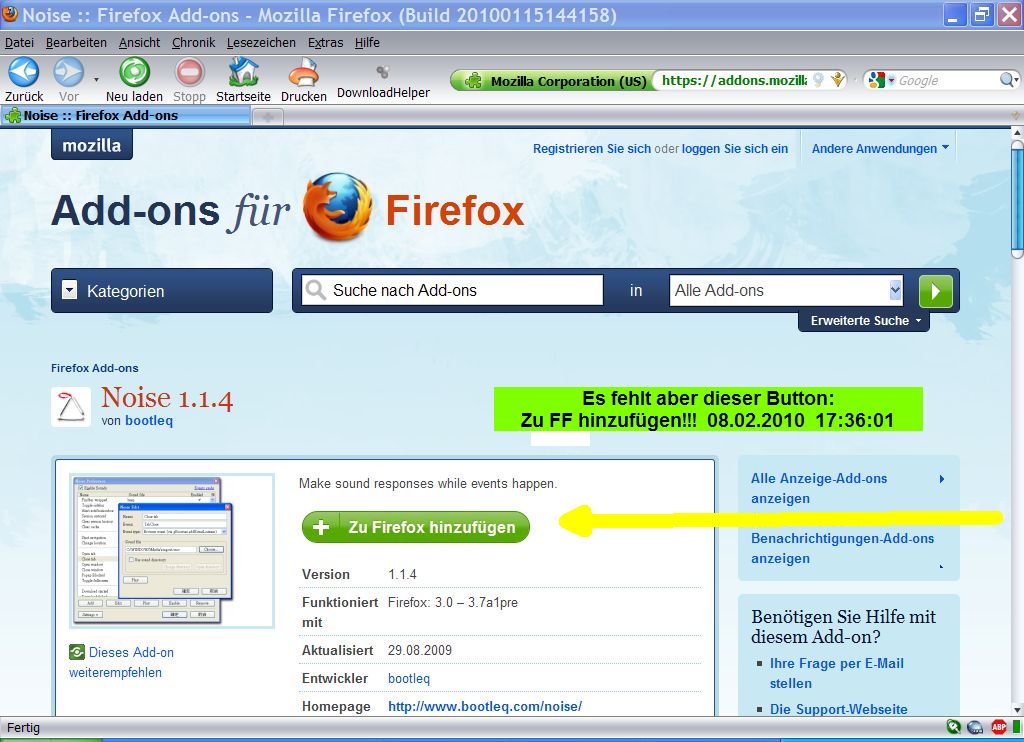Viewport: 1024px width, 742px height.
Task: Open the Datei menu
Action: pyautogui.click(x=19, y=42)
